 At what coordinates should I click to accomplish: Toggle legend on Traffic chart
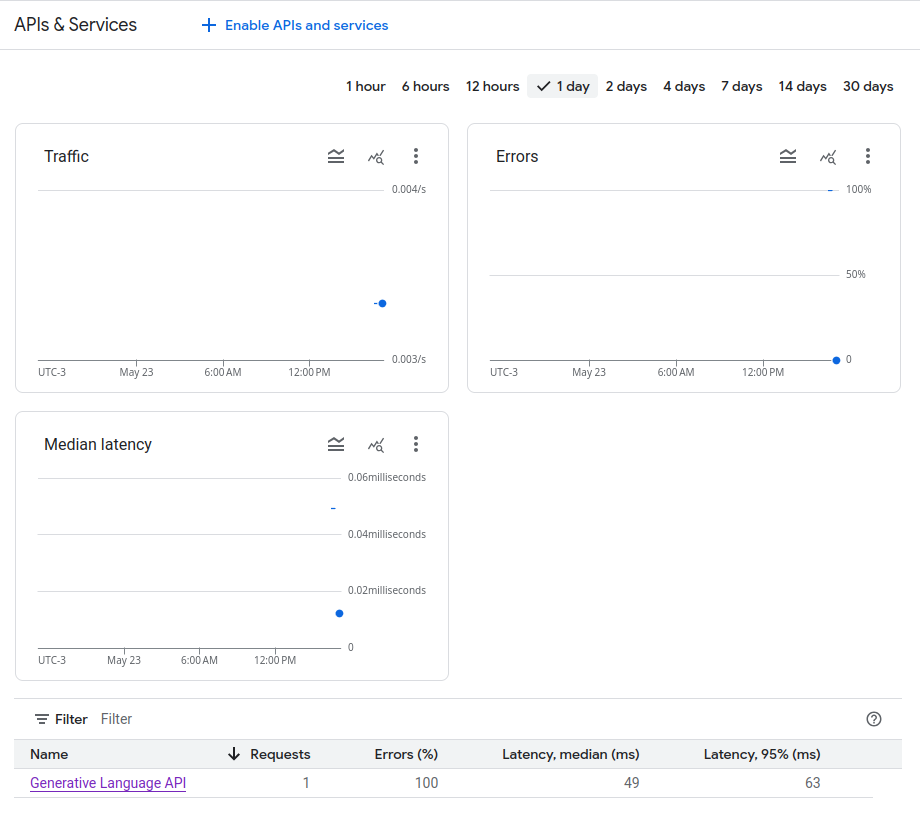336,156
